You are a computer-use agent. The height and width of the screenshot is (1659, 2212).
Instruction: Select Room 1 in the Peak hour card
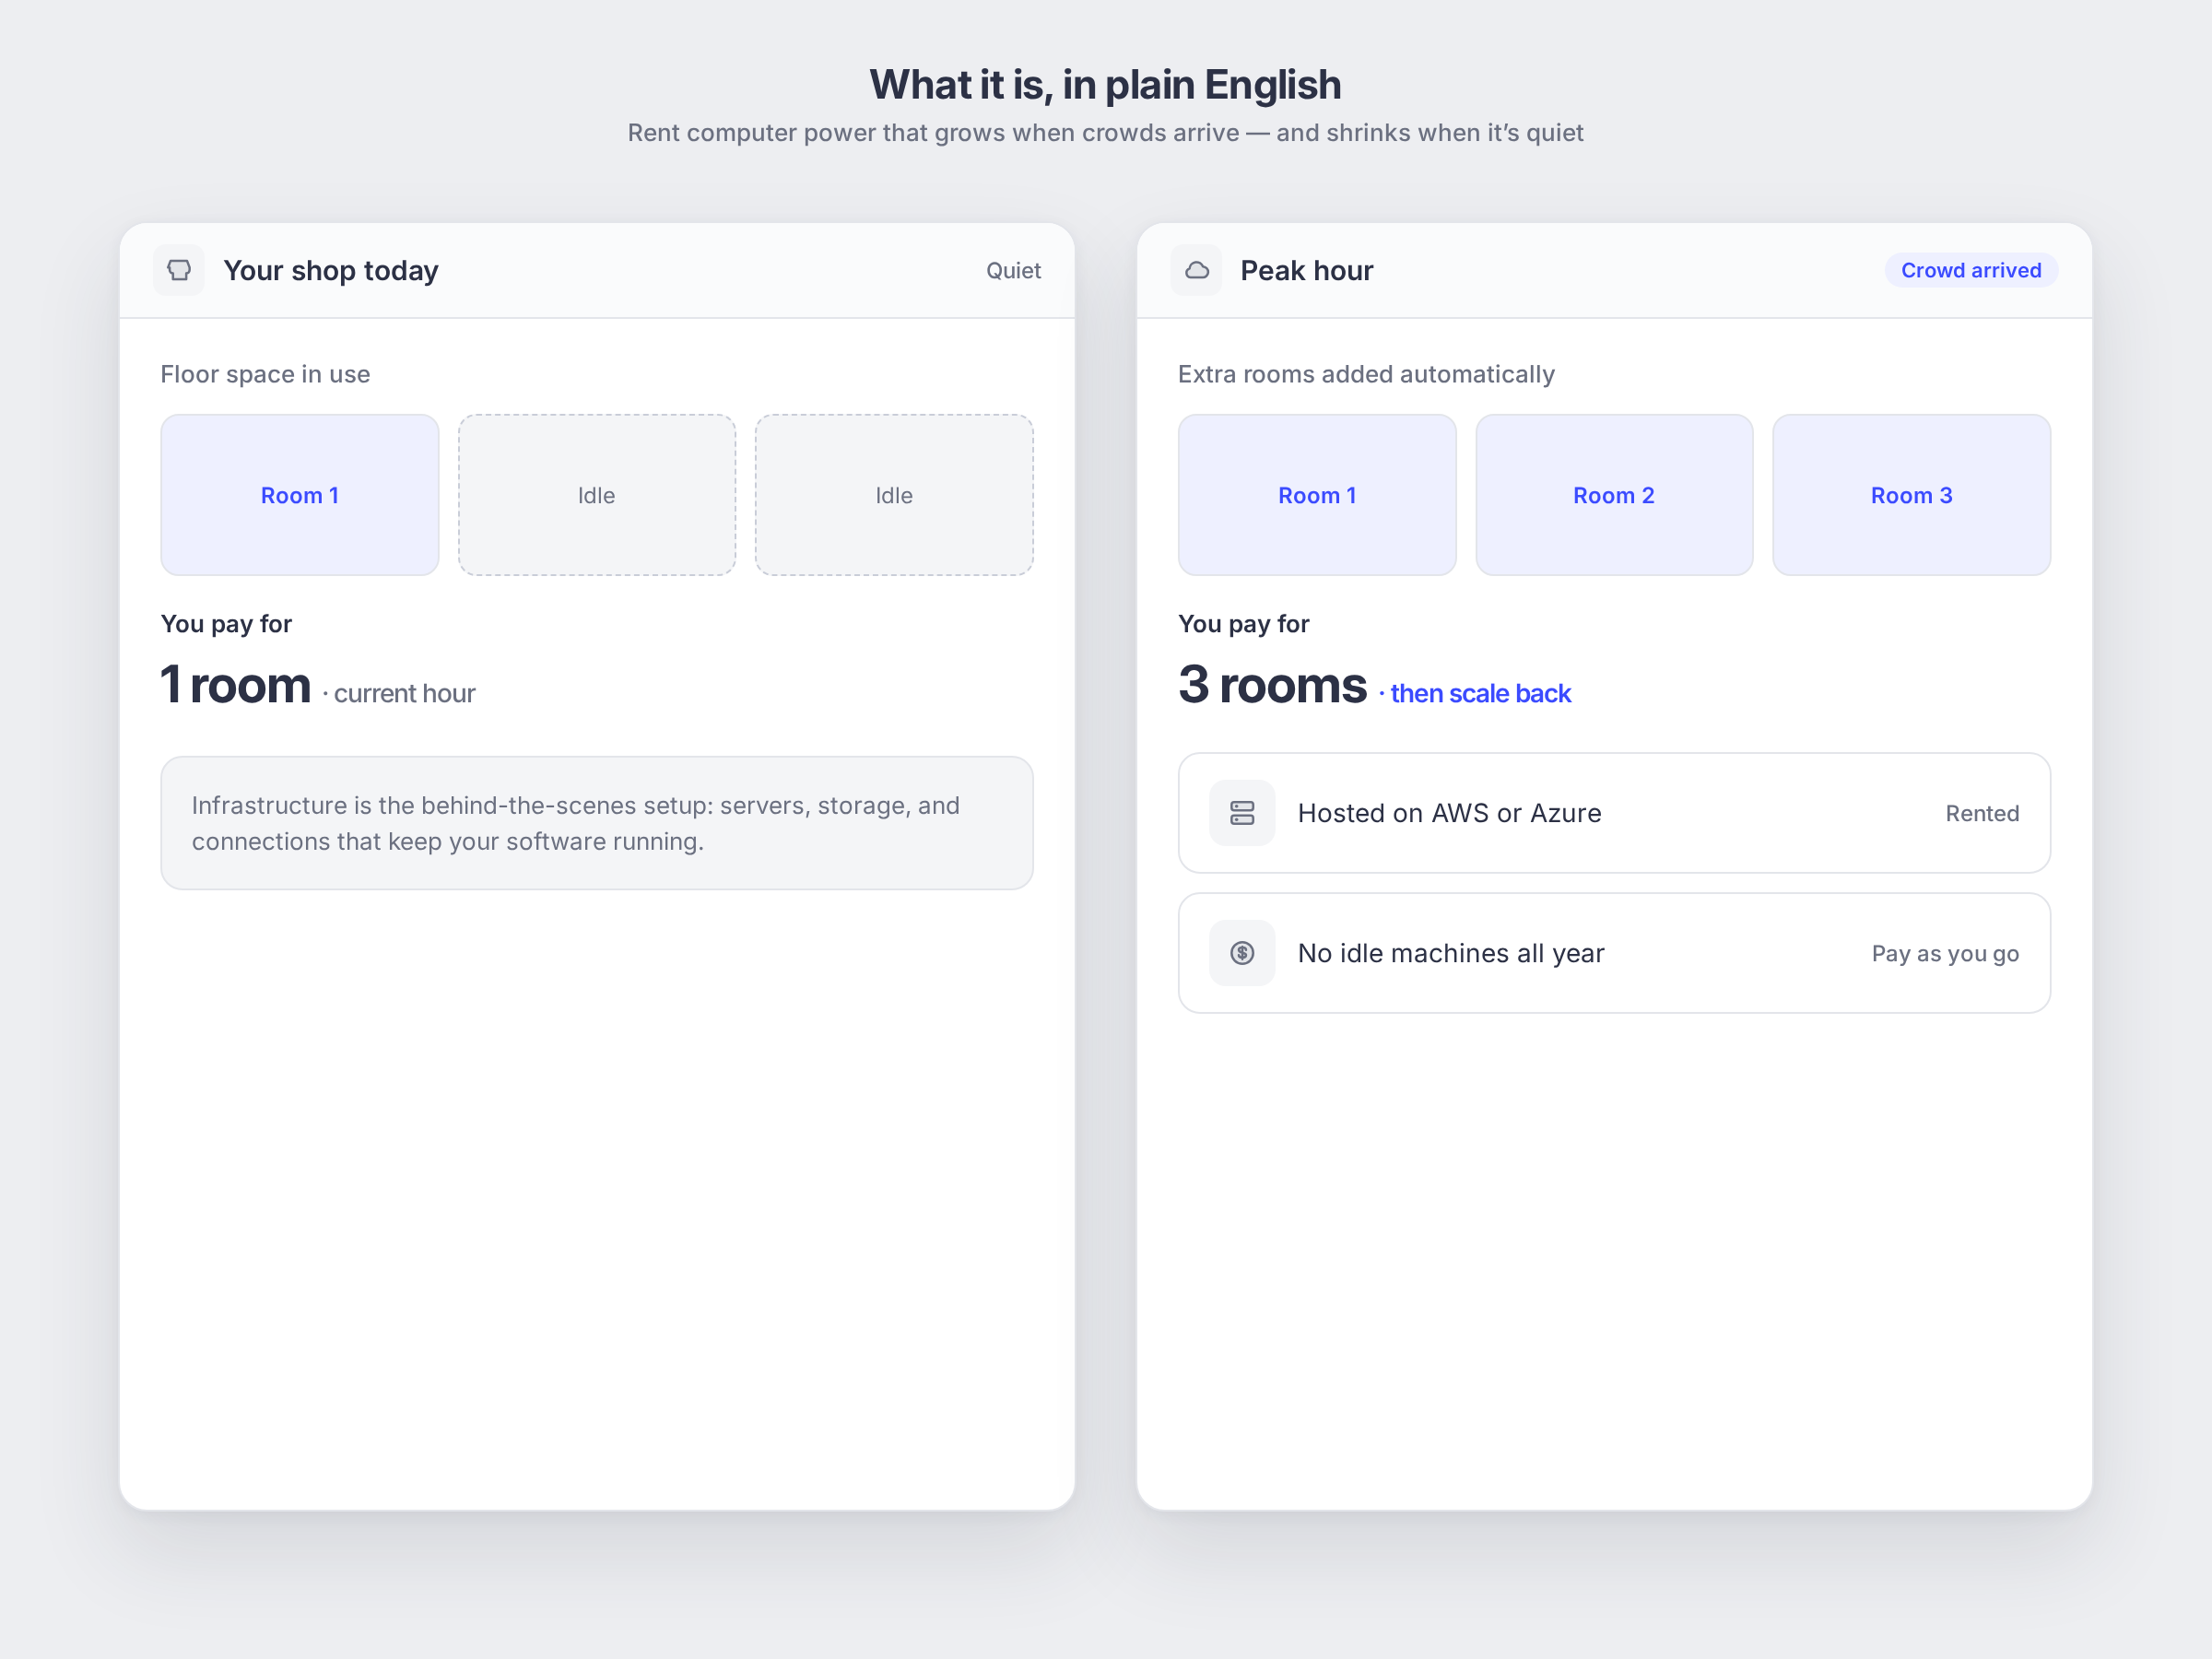pyautogui.click(x=1317, y=495)
